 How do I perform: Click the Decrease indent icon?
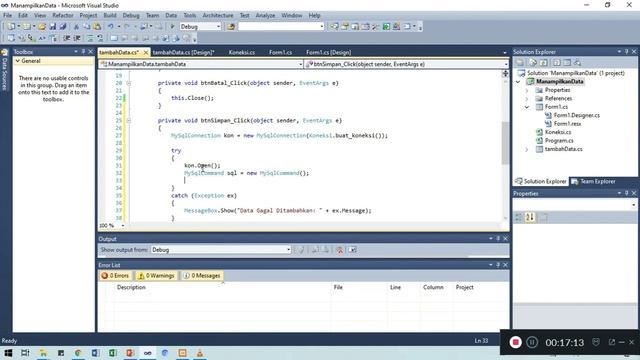[67, 38]
